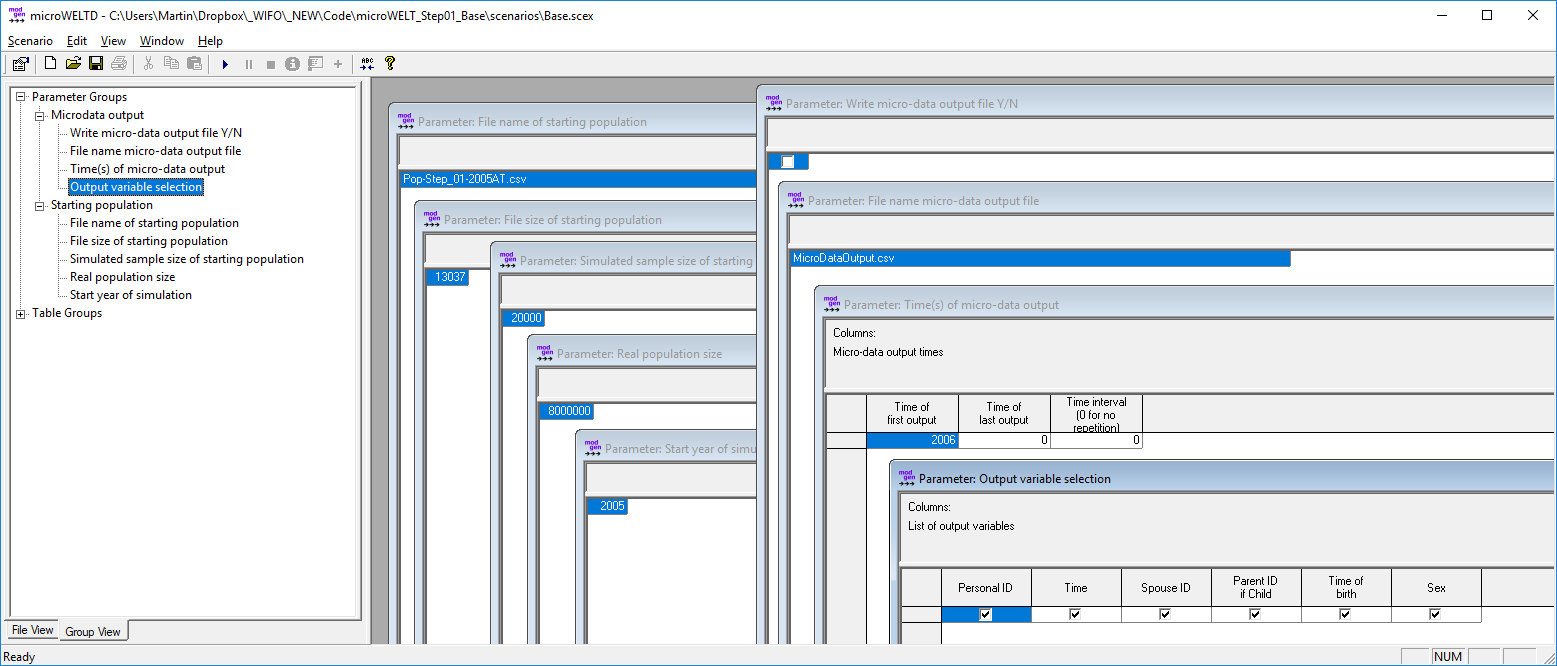Open the View menu
Screen dimensions: 1557x666
coord(113,41)
